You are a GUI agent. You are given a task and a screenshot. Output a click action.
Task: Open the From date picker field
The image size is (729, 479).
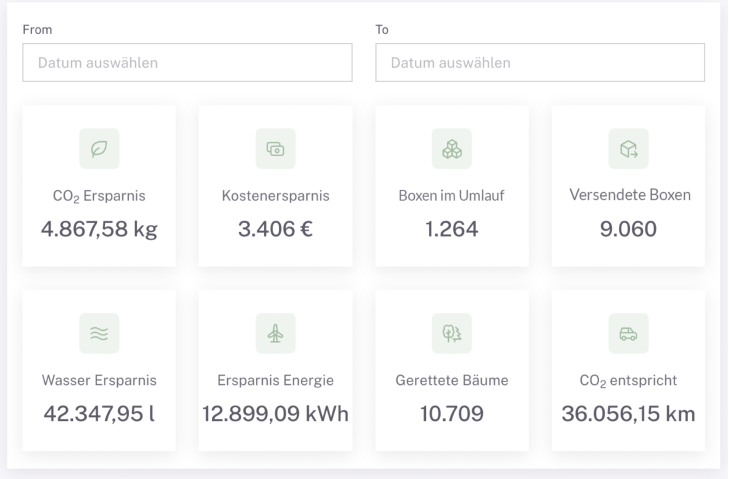[187, 63]
